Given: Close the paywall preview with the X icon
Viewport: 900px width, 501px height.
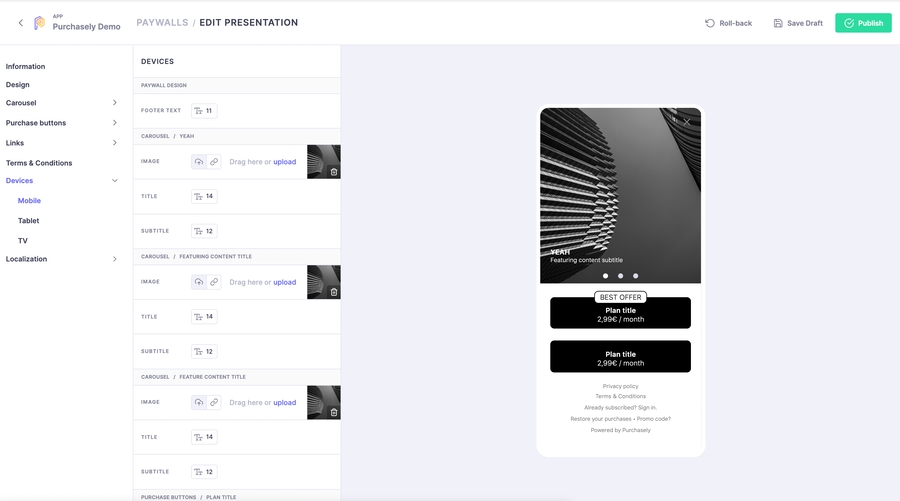Looking at the screenshot, I should click(687, 122).
